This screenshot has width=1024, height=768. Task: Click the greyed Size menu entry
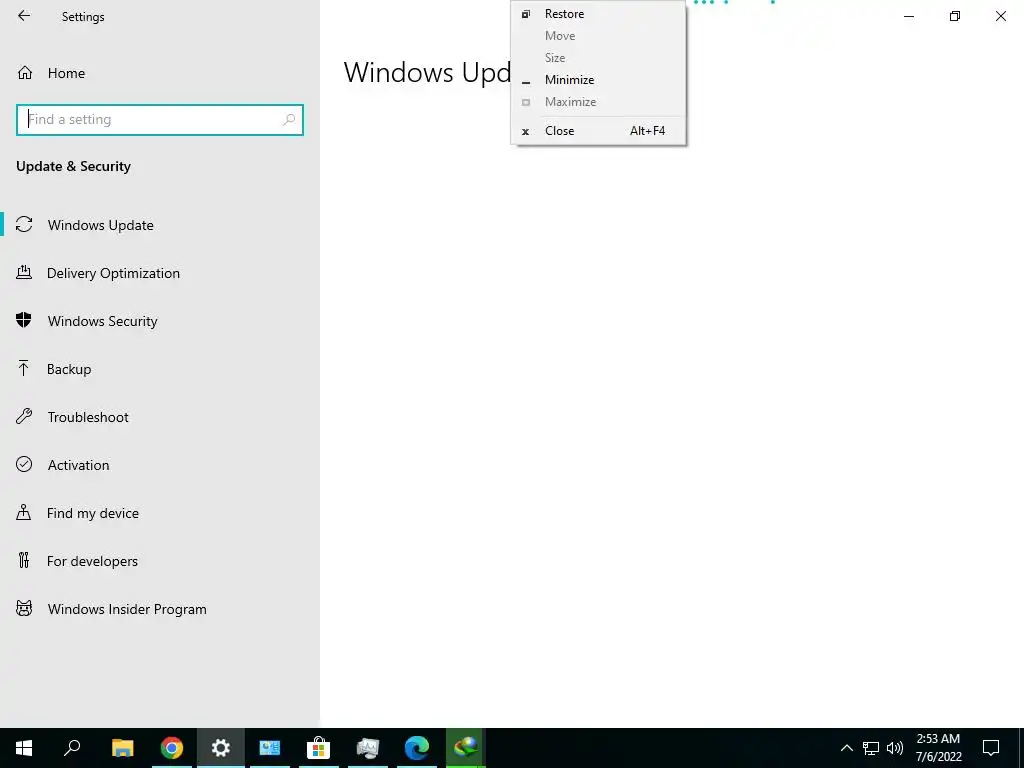598,57
